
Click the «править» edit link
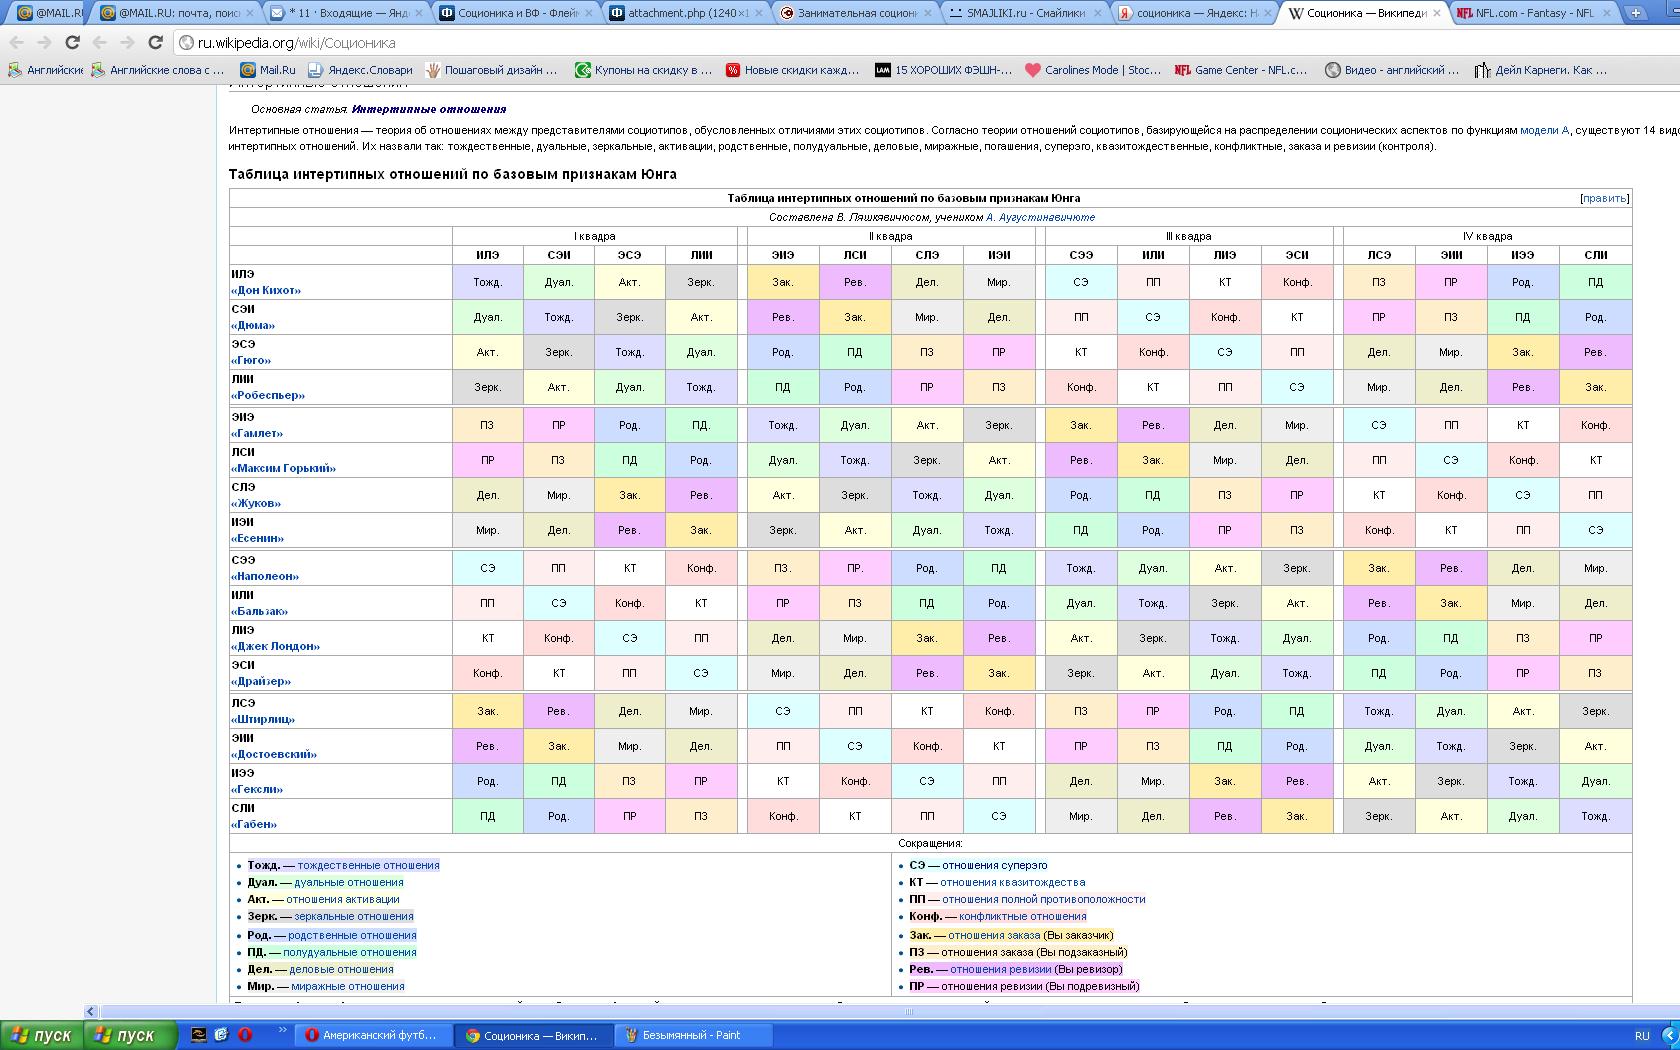(x=1604, y=198)
